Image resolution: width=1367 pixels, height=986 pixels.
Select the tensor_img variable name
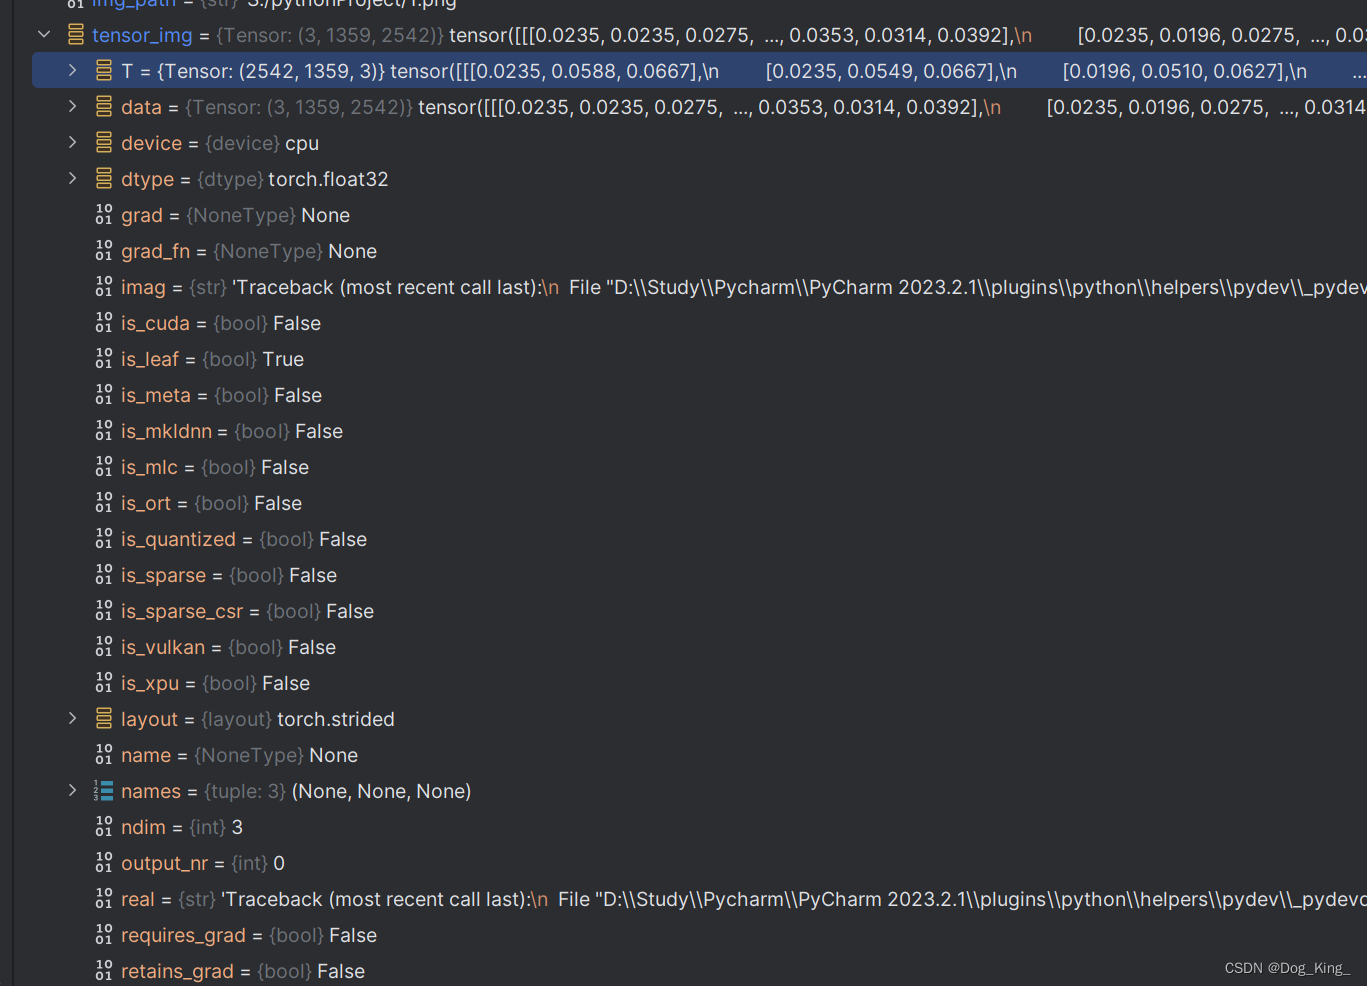142,35
